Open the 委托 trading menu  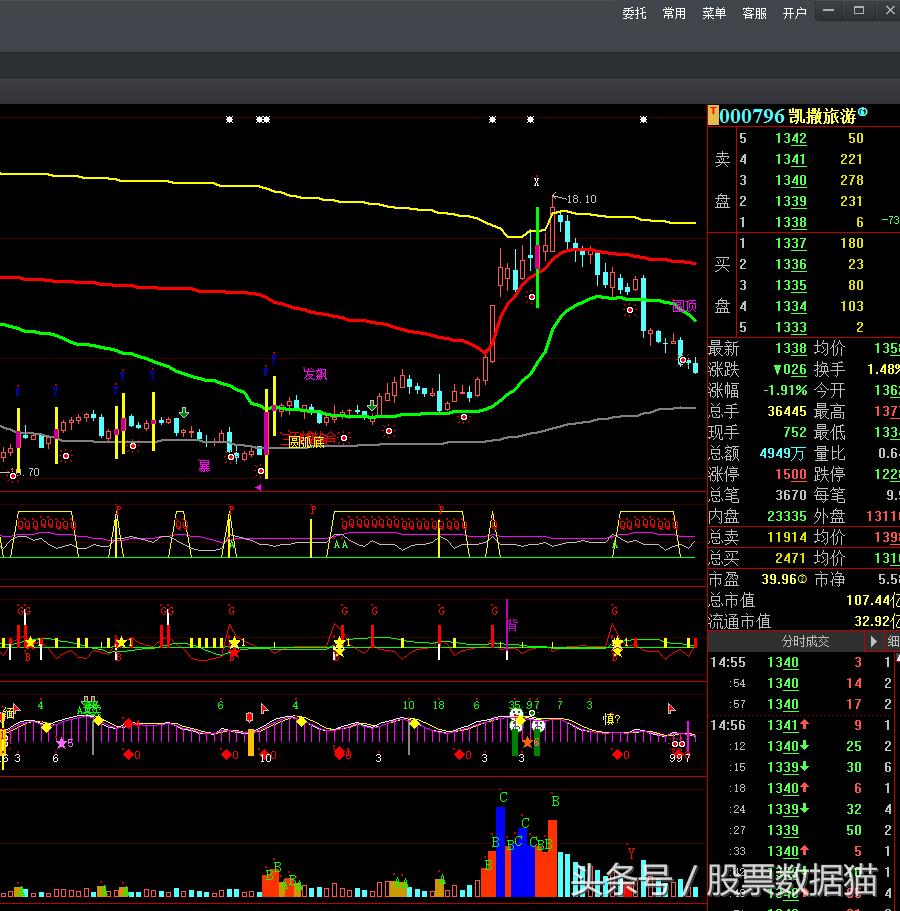tap(634, 13)
